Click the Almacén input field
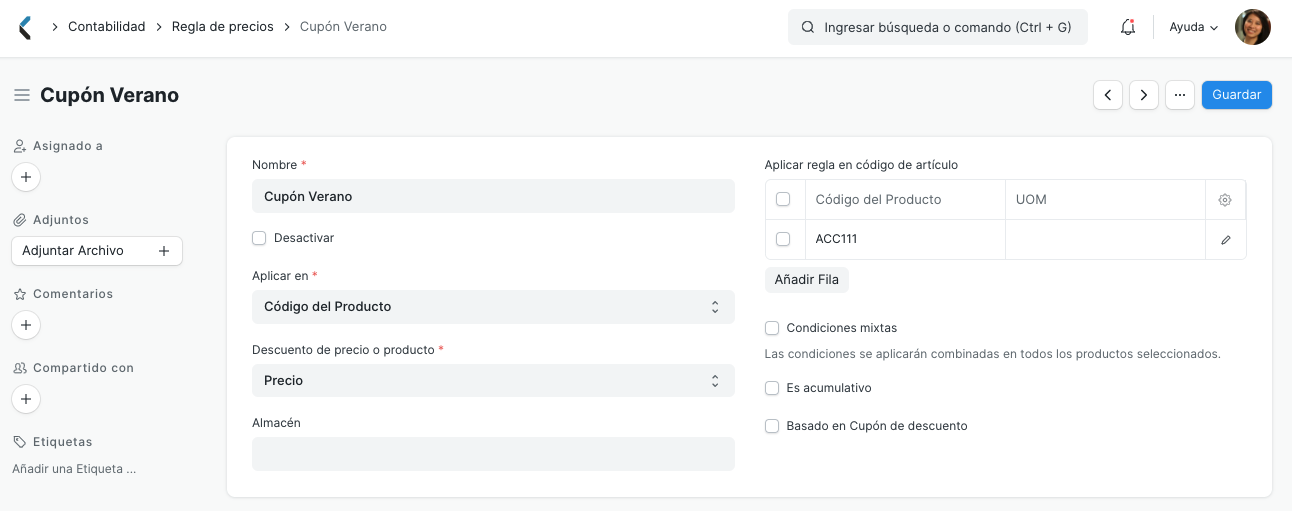 pos(493,454)
